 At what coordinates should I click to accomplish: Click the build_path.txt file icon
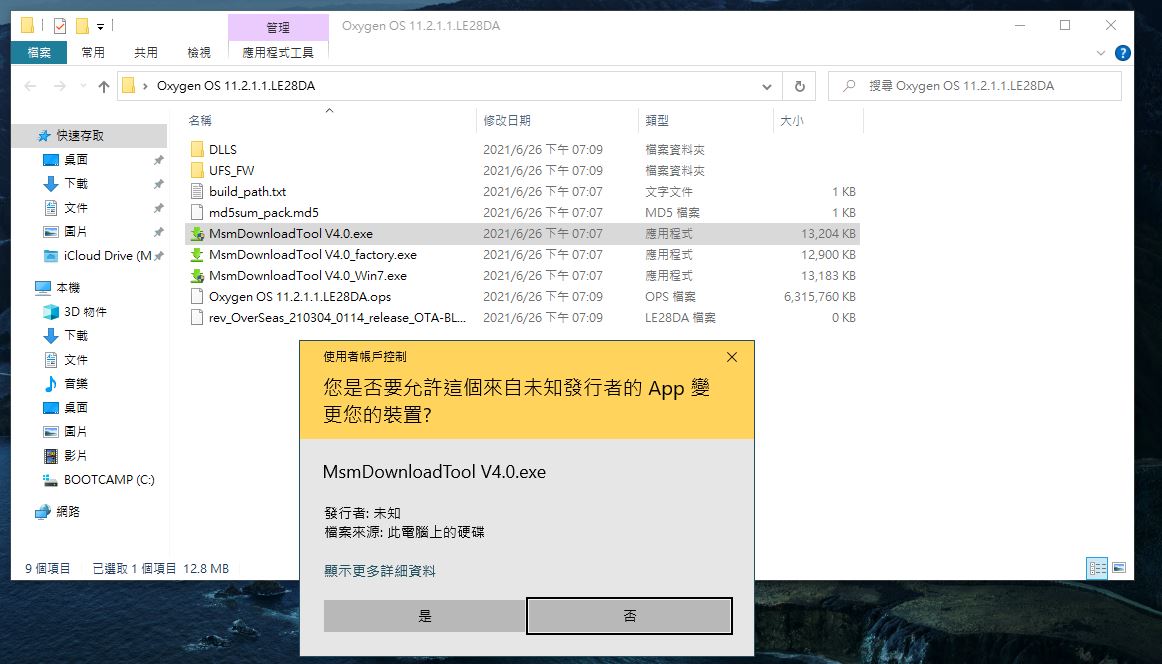pos(197,191)
